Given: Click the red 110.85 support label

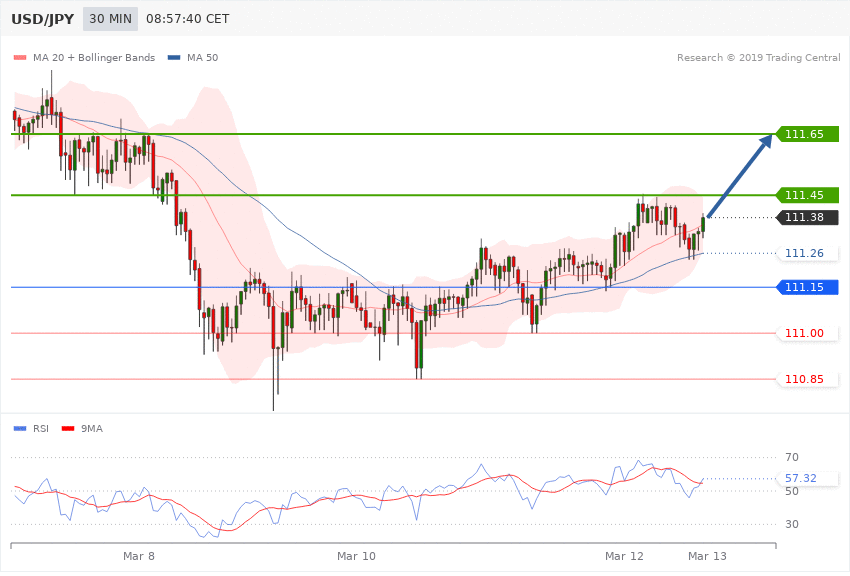Looking at the screenshot, I should [808, 379].
